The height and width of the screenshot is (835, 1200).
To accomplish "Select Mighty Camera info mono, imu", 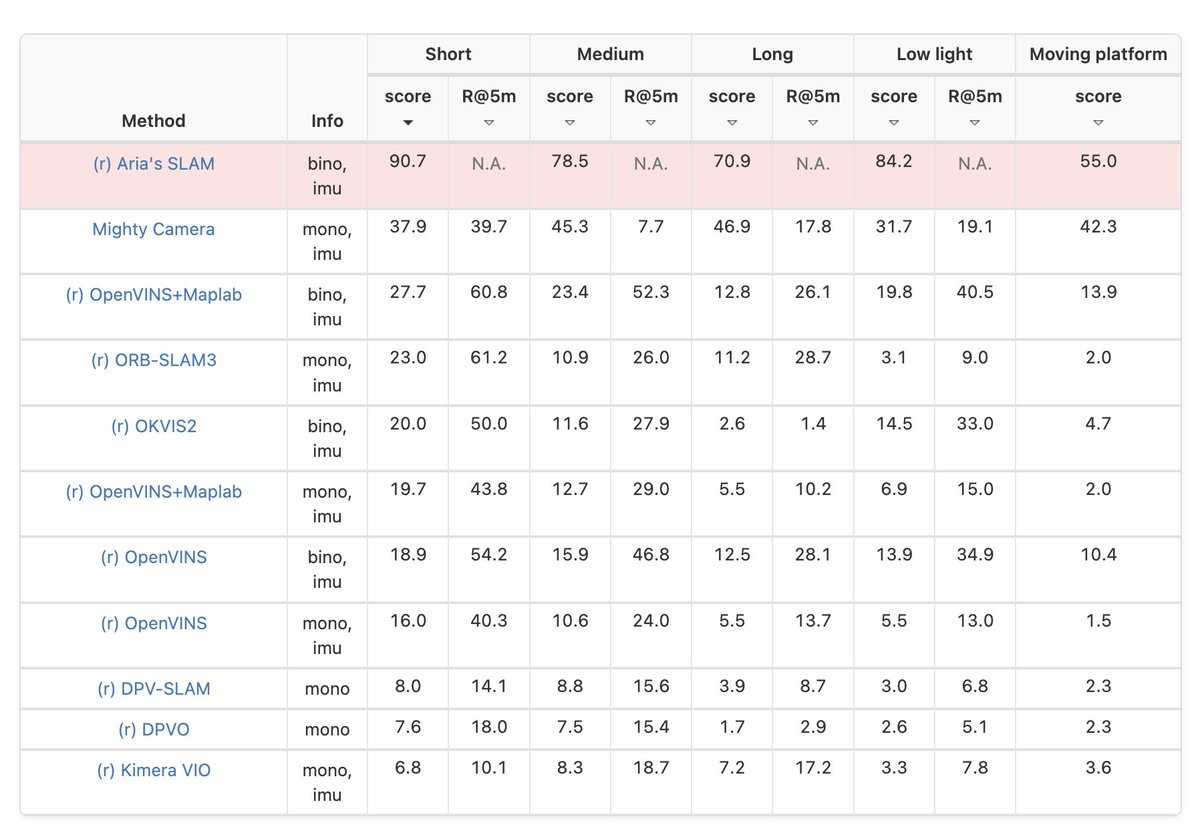I will [327, 241].
